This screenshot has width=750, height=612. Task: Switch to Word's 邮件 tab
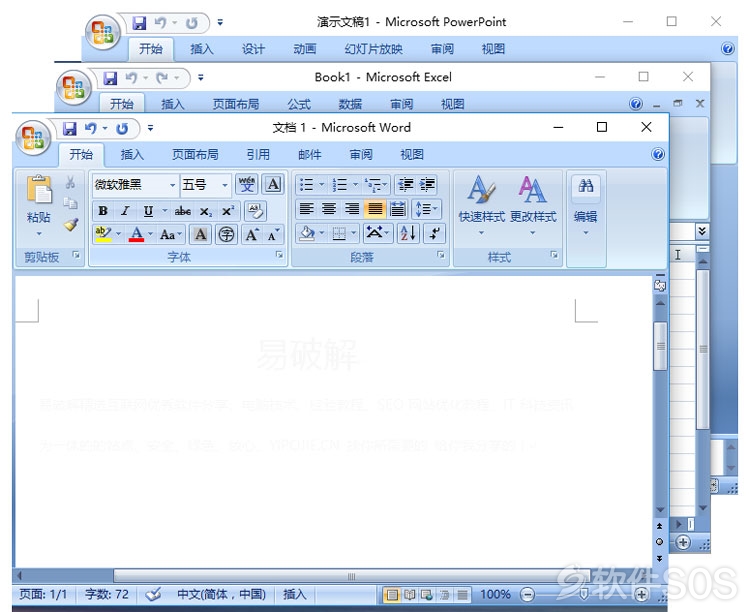tap(309, 155)
